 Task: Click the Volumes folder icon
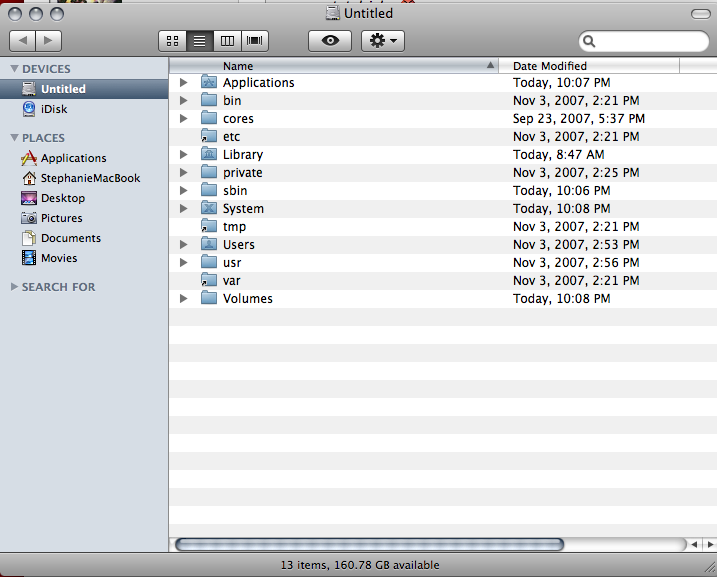click(x=209, y=298)
